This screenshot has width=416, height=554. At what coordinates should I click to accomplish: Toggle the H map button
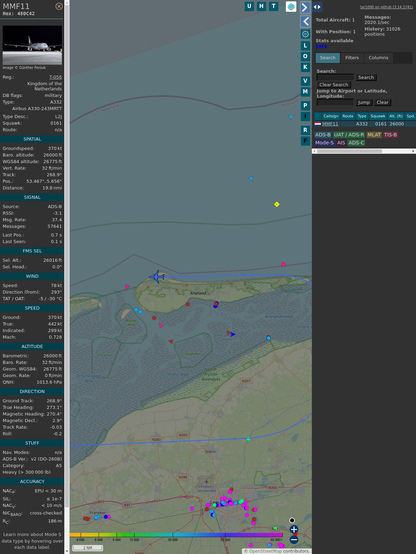(261, 6)
